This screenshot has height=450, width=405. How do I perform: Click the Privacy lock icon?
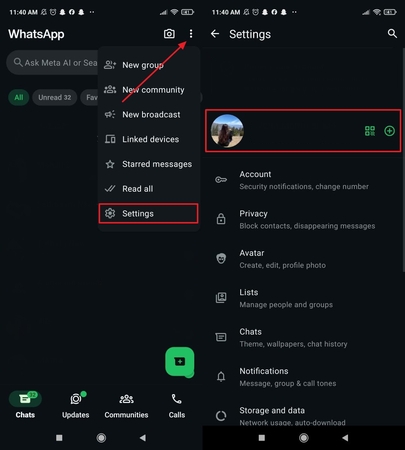[x=221, y=219]
